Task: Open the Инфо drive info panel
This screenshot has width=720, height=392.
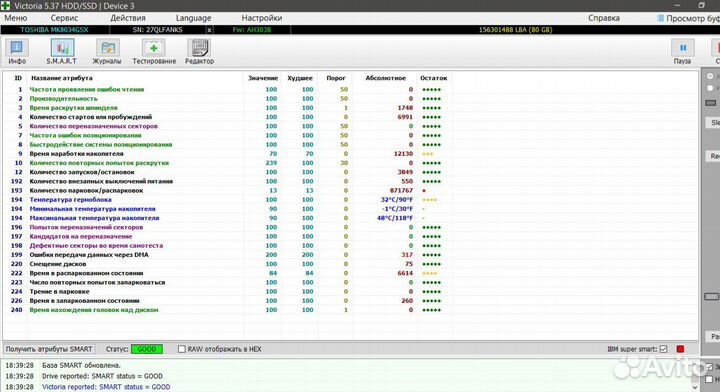Action: (17, 52)
